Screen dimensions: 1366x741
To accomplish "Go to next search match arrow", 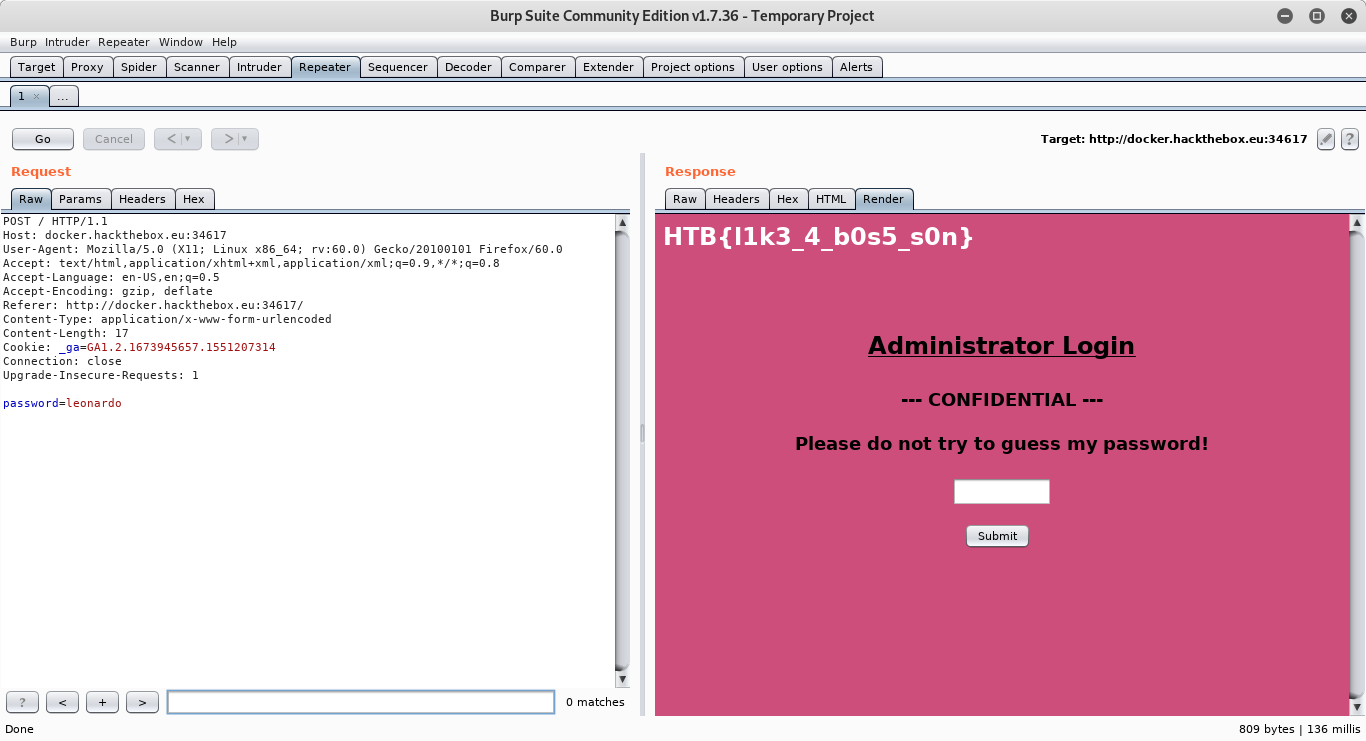I will point(142,702).
